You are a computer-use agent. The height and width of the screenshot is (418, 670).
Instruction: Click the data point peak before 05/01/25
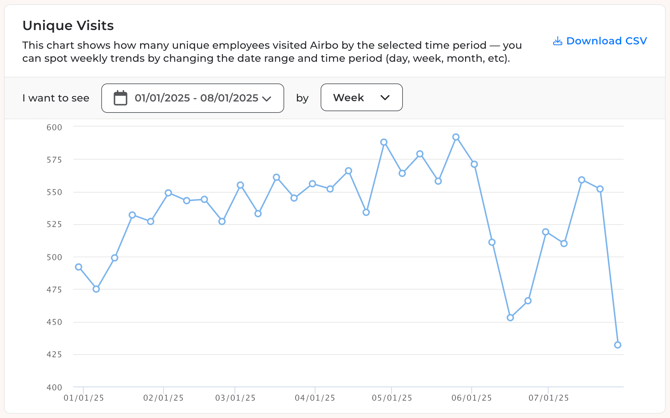point(384,142)
